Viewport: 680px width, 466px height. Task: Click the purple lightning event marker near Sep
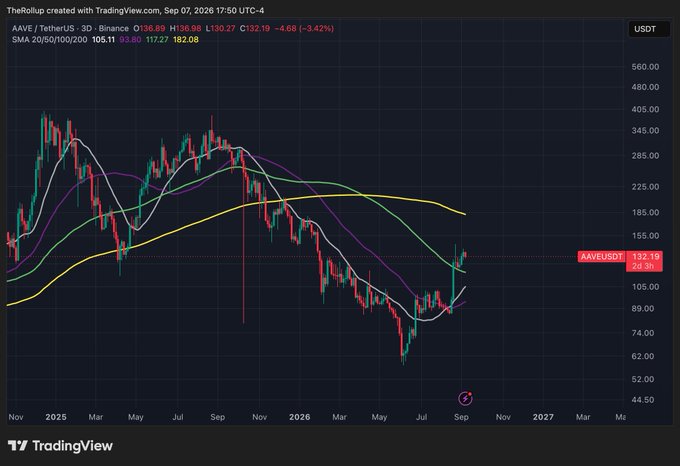pos(465,398)
